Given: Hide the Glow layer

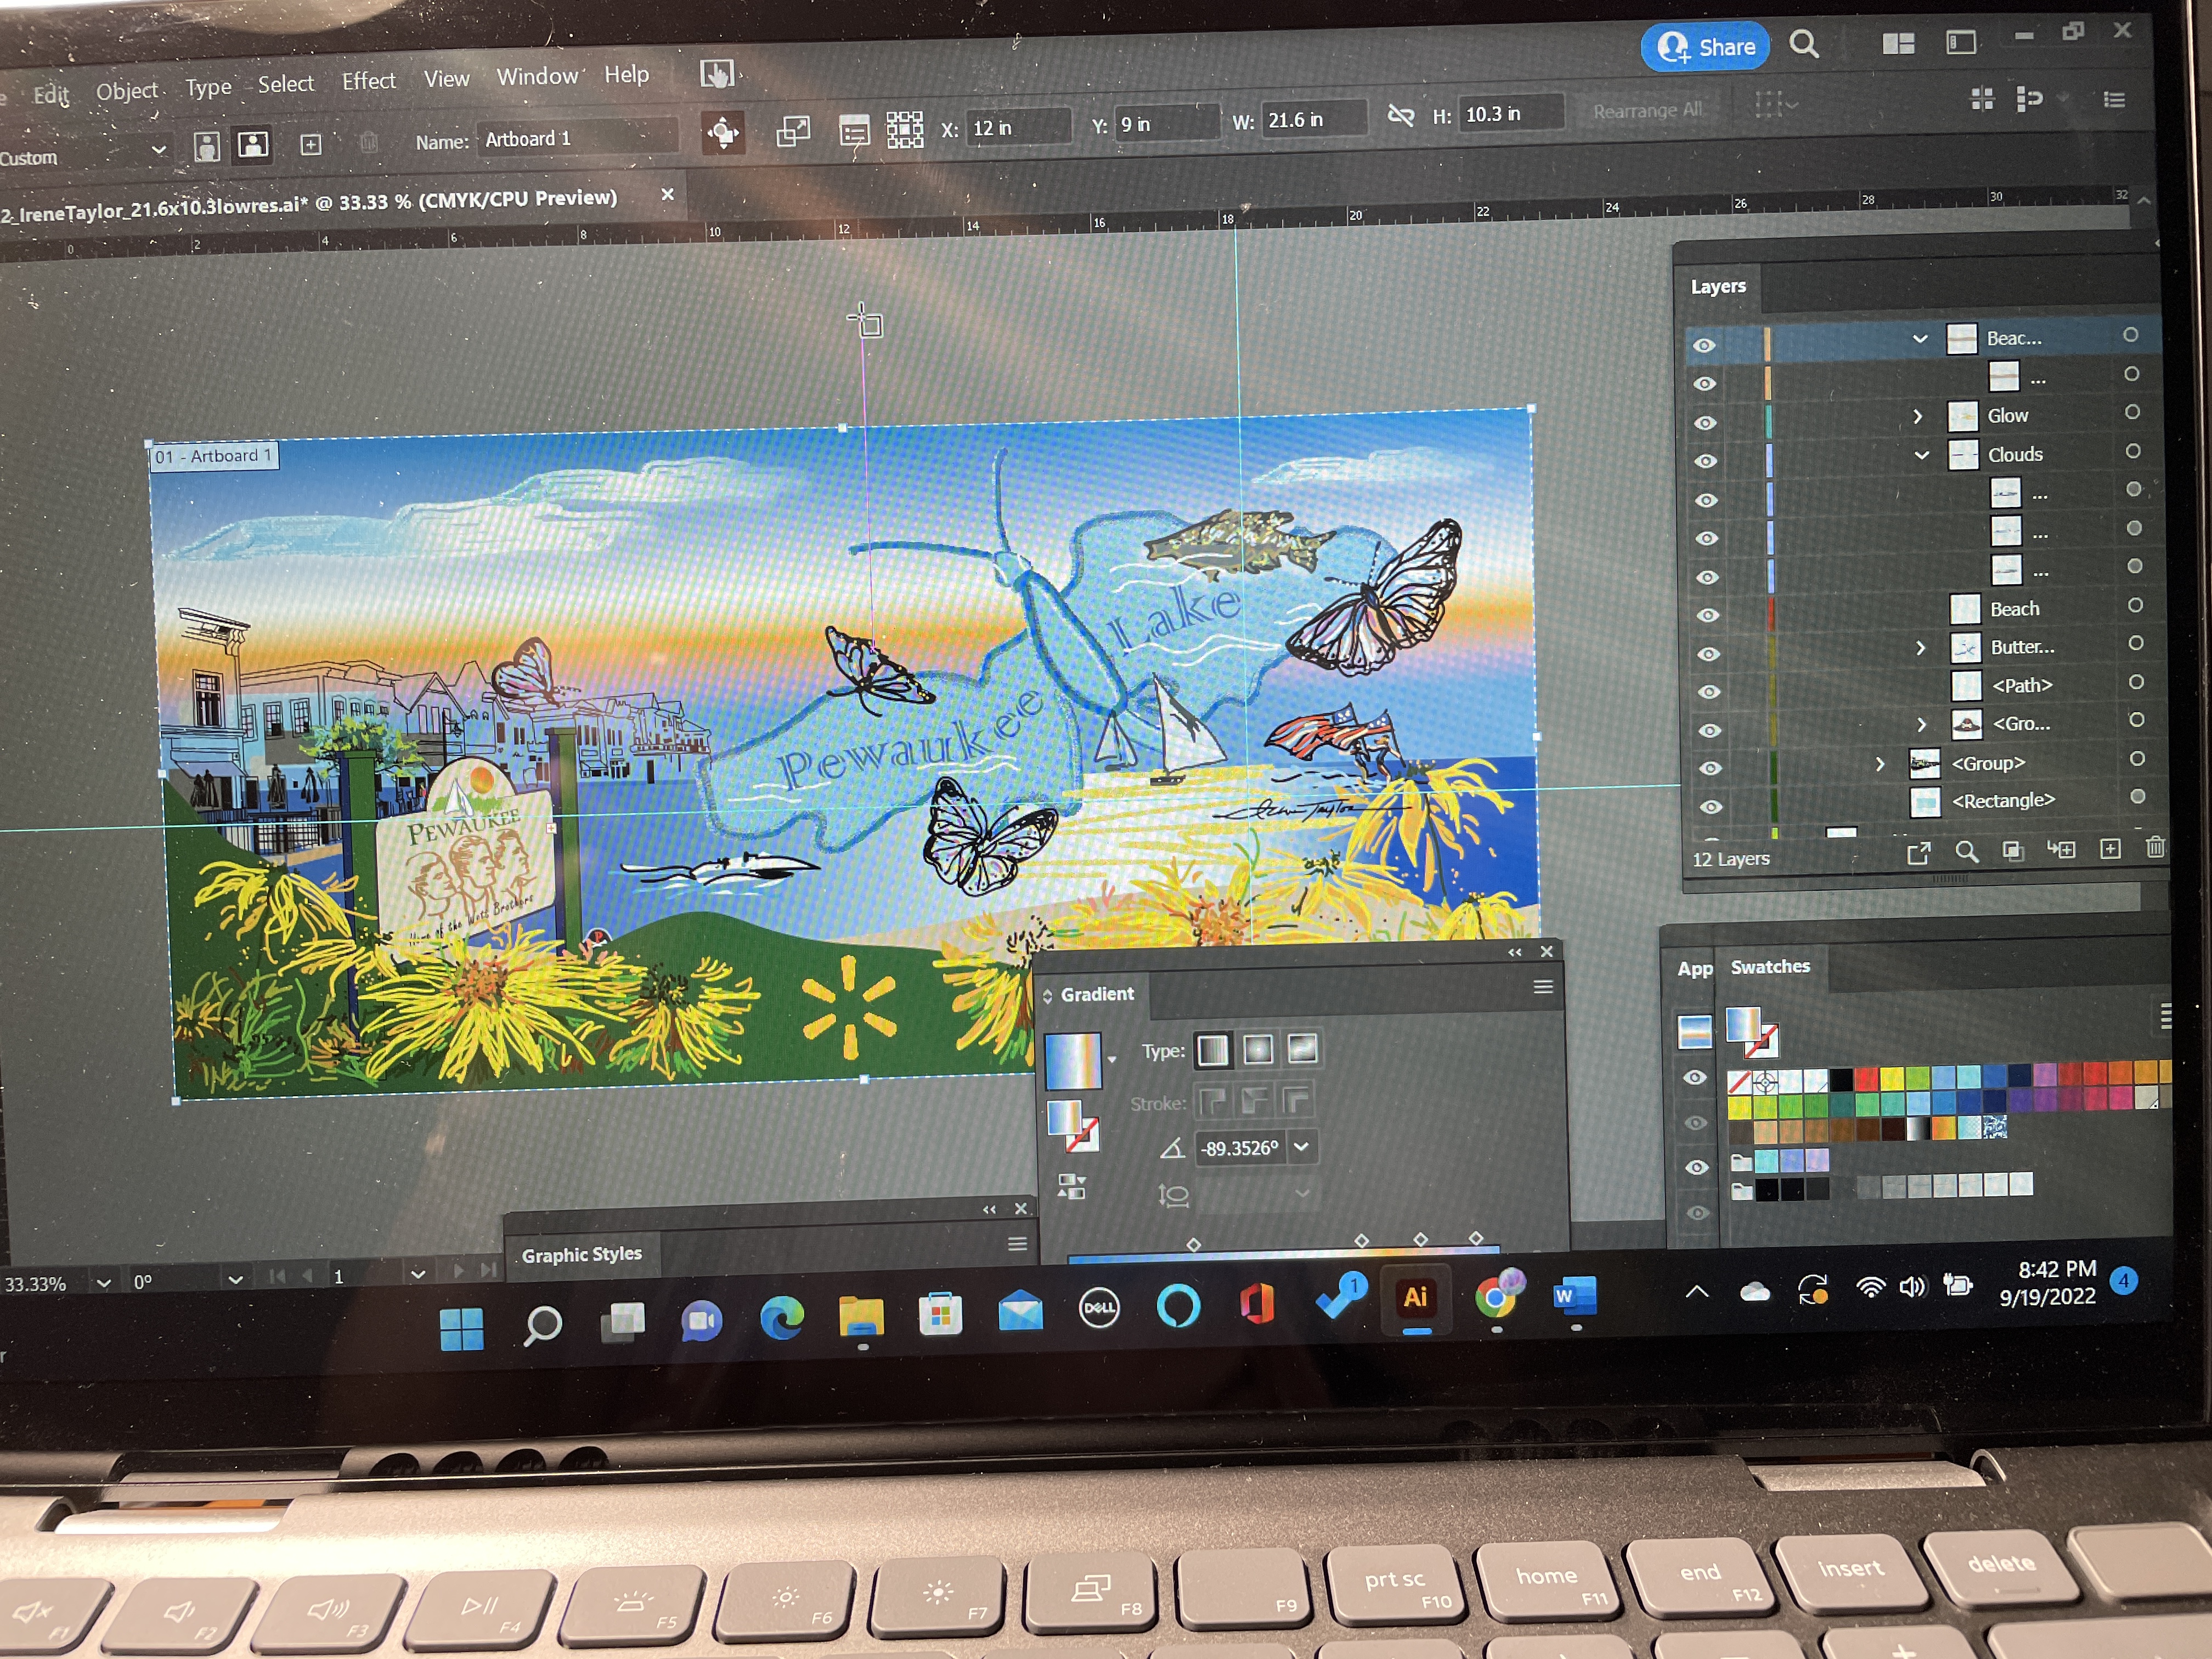Looking at the screenshot, I should pos(1705,423).
